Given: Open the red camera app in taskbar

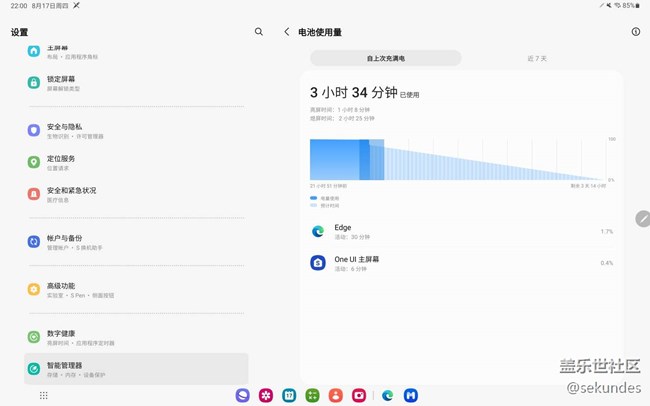Looking at the screenshot, I should tap(359, 395).
